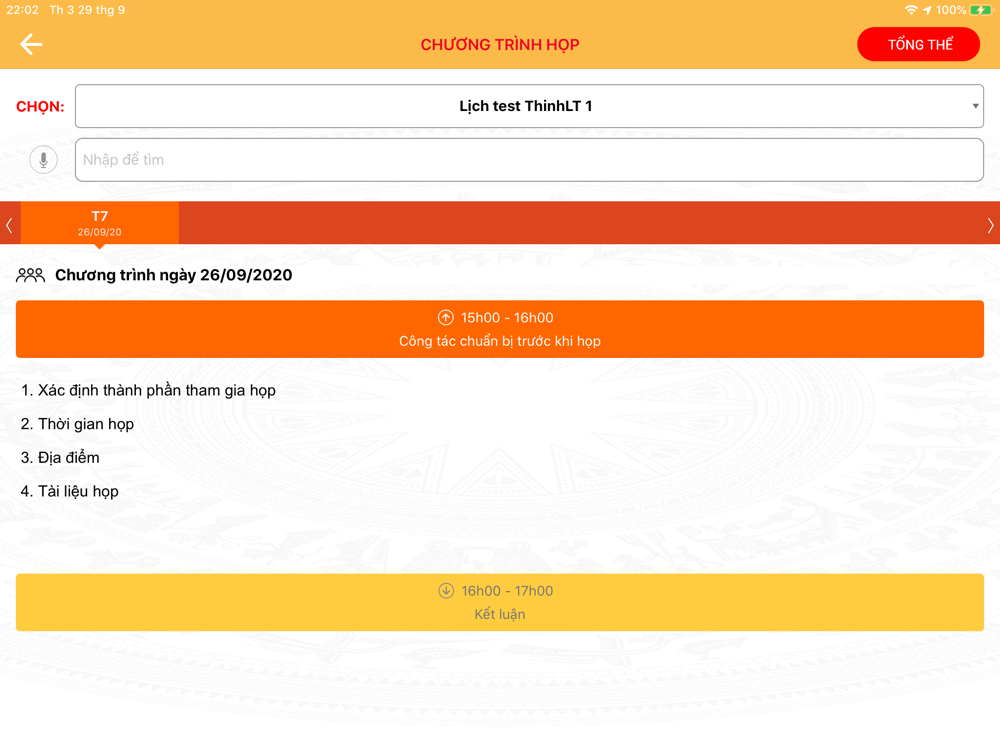This screenshot has height=750, width=1000.
Task: Select the T7 26/09/20 date tab
Action: click(x=99, y=223)
